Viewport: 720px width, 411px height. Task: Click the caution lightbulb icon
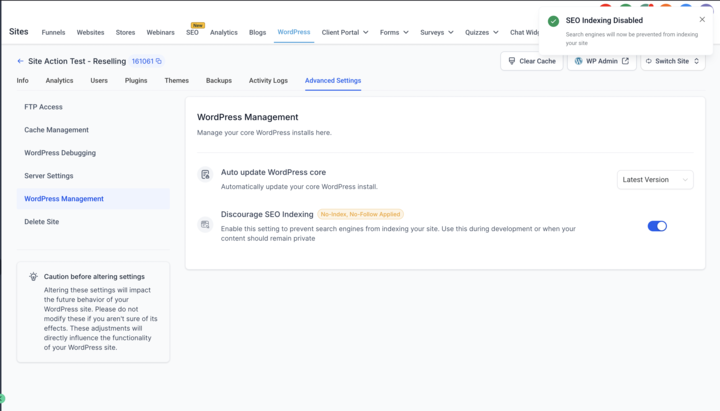tap(33, 276)
